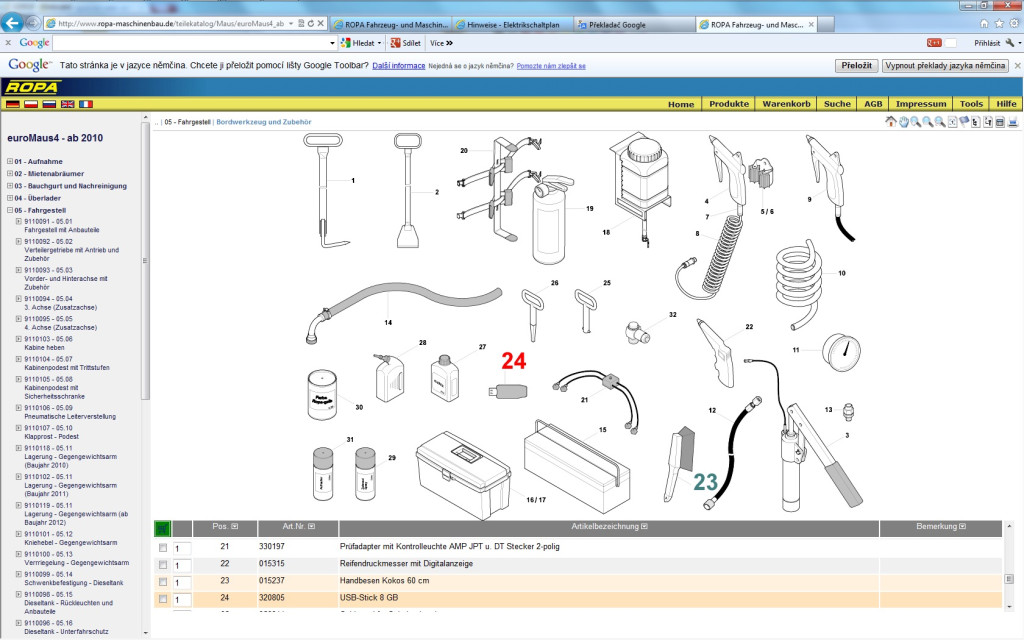Image resolution: width=1024 pixels, height=640 pixels.
Task: Open browser Tools gear icon
Action: [1014, 24]
